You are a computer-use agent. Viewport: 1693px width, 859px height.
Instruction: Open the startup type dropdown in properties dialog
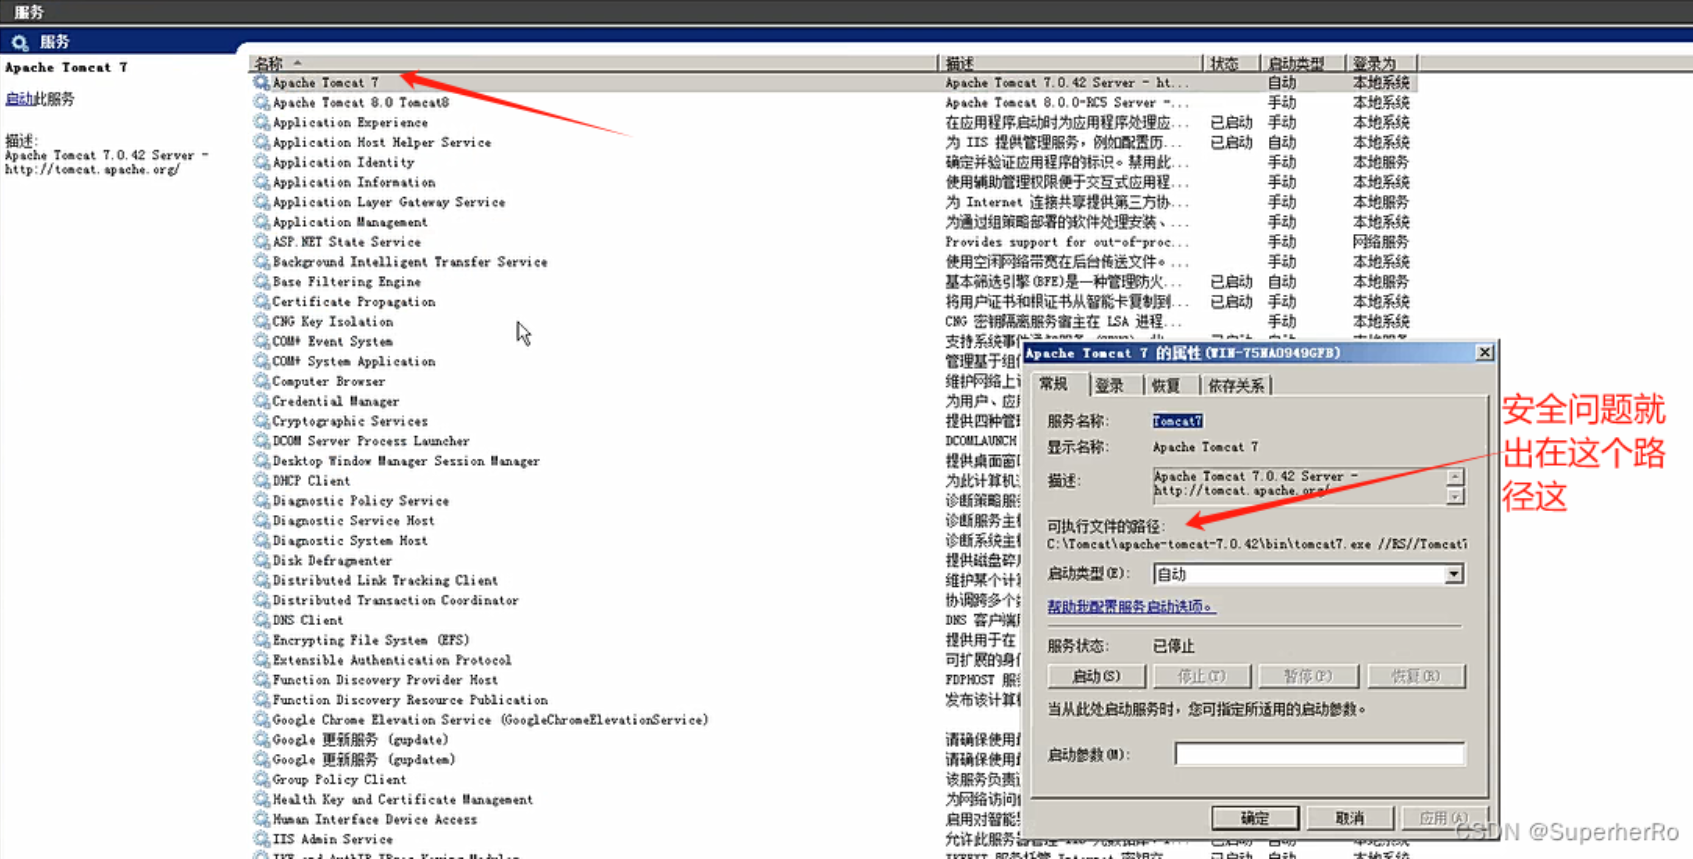(1453, 574)
